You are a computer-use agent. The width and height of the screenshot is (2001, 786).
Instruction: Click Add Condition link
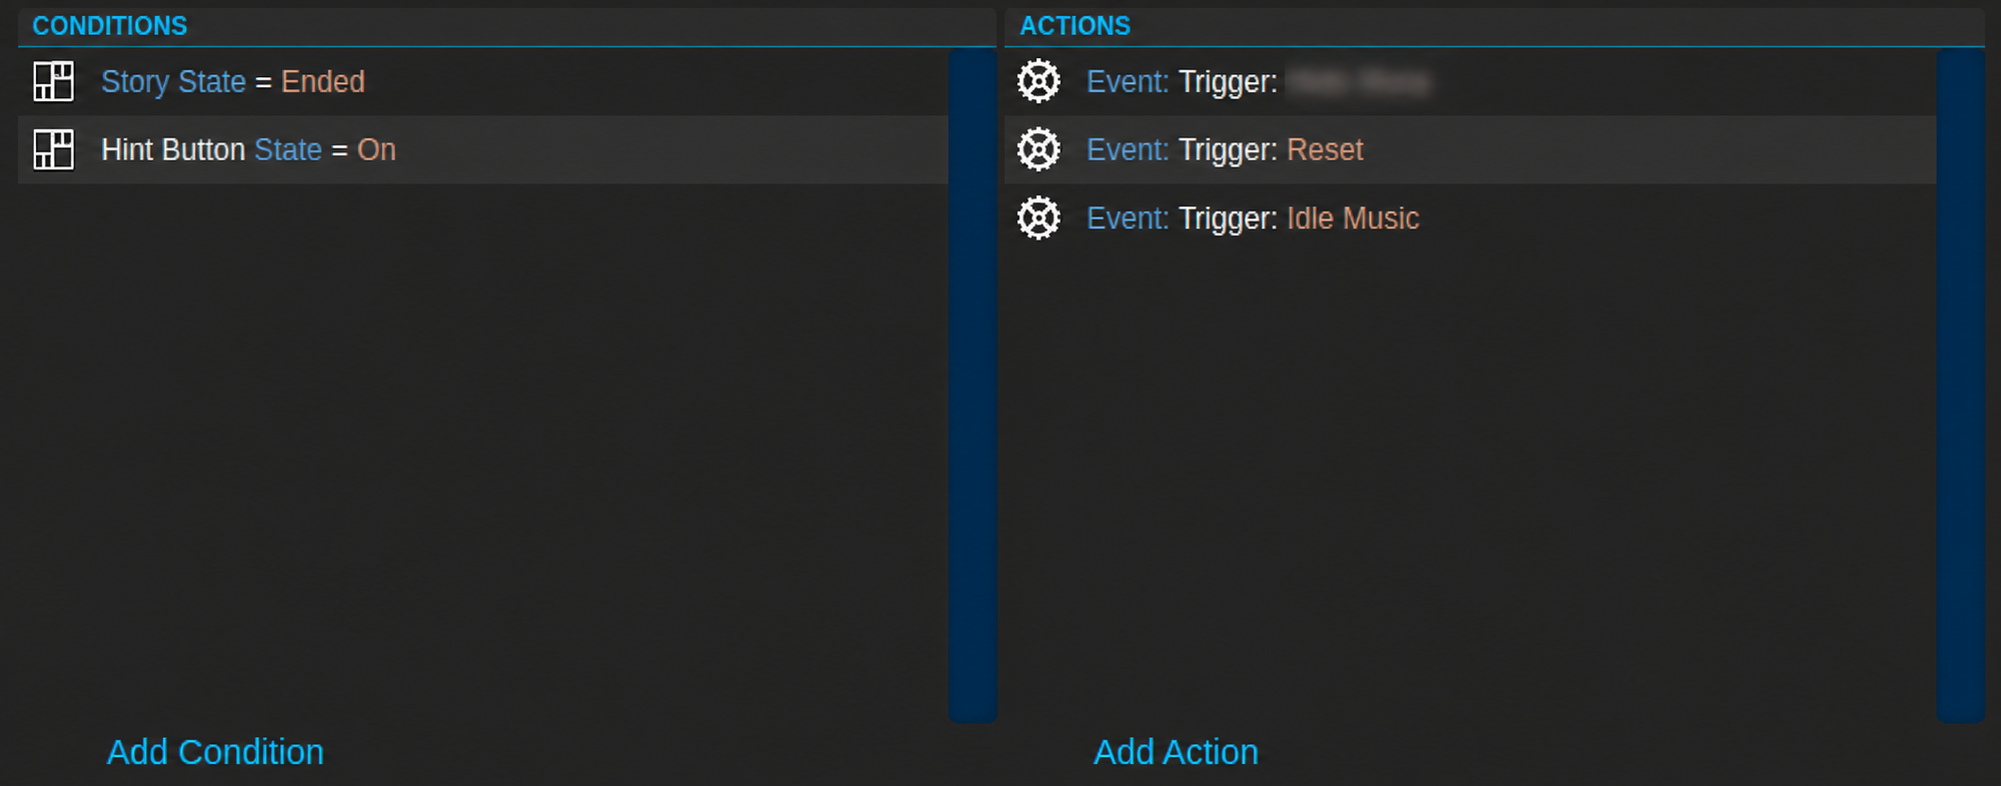pos(215,752)
